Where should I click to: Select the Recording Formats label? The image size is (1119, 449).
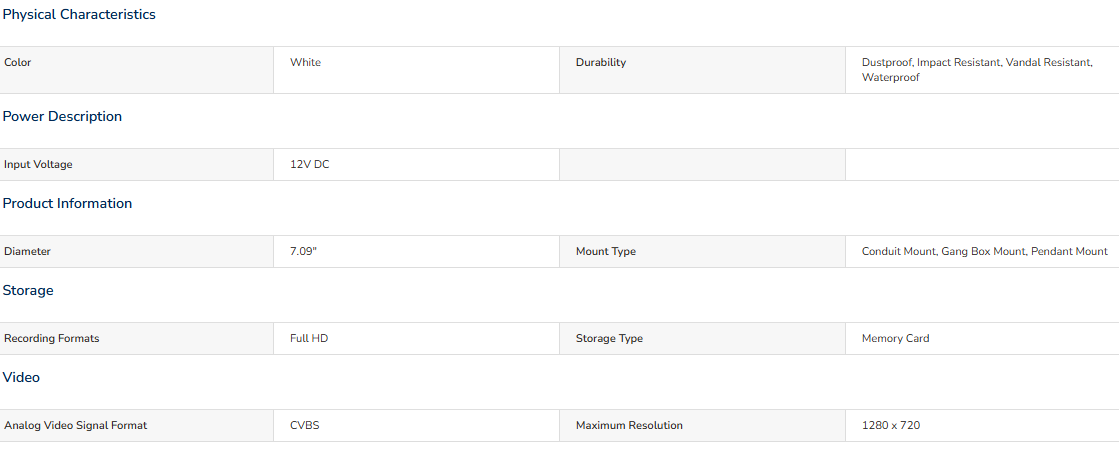[51, 339]
